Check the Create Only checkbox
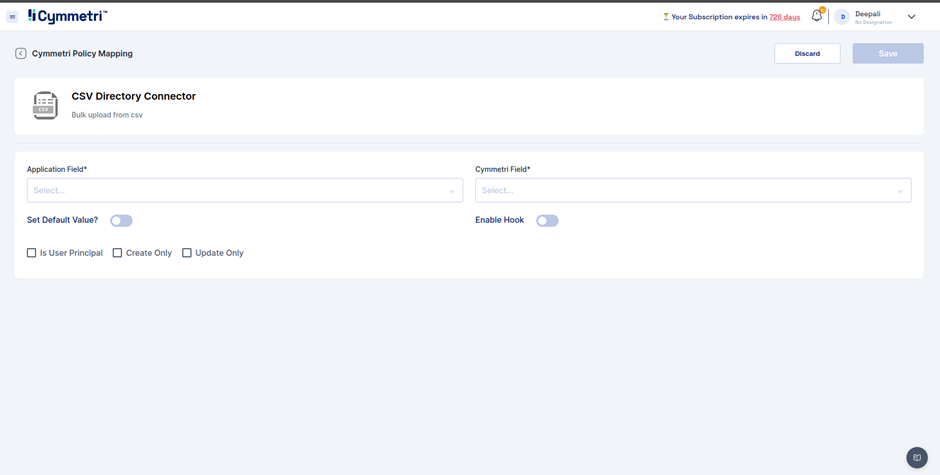Viewport: 940px width, 475px height. pos(118,253)
